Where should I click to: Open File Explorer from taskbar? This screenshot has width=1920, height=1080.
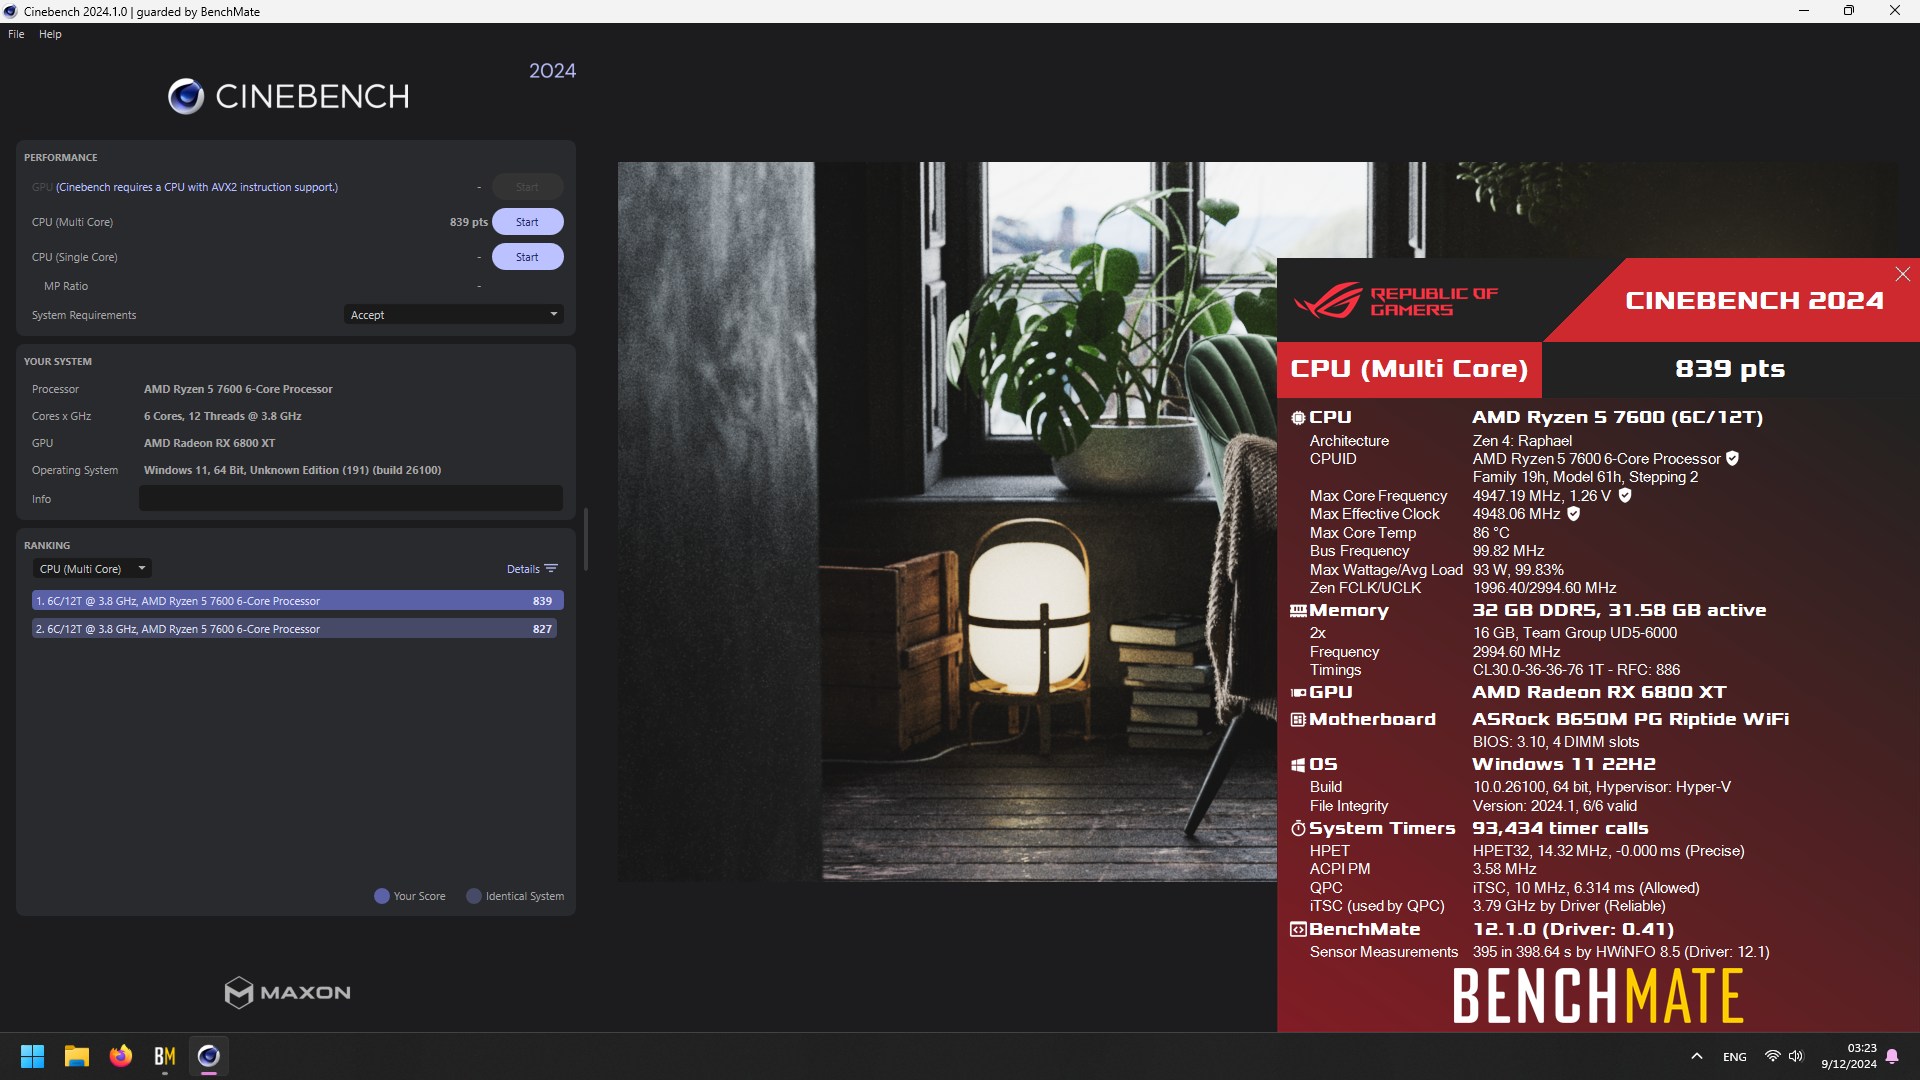pos(77,1056)
